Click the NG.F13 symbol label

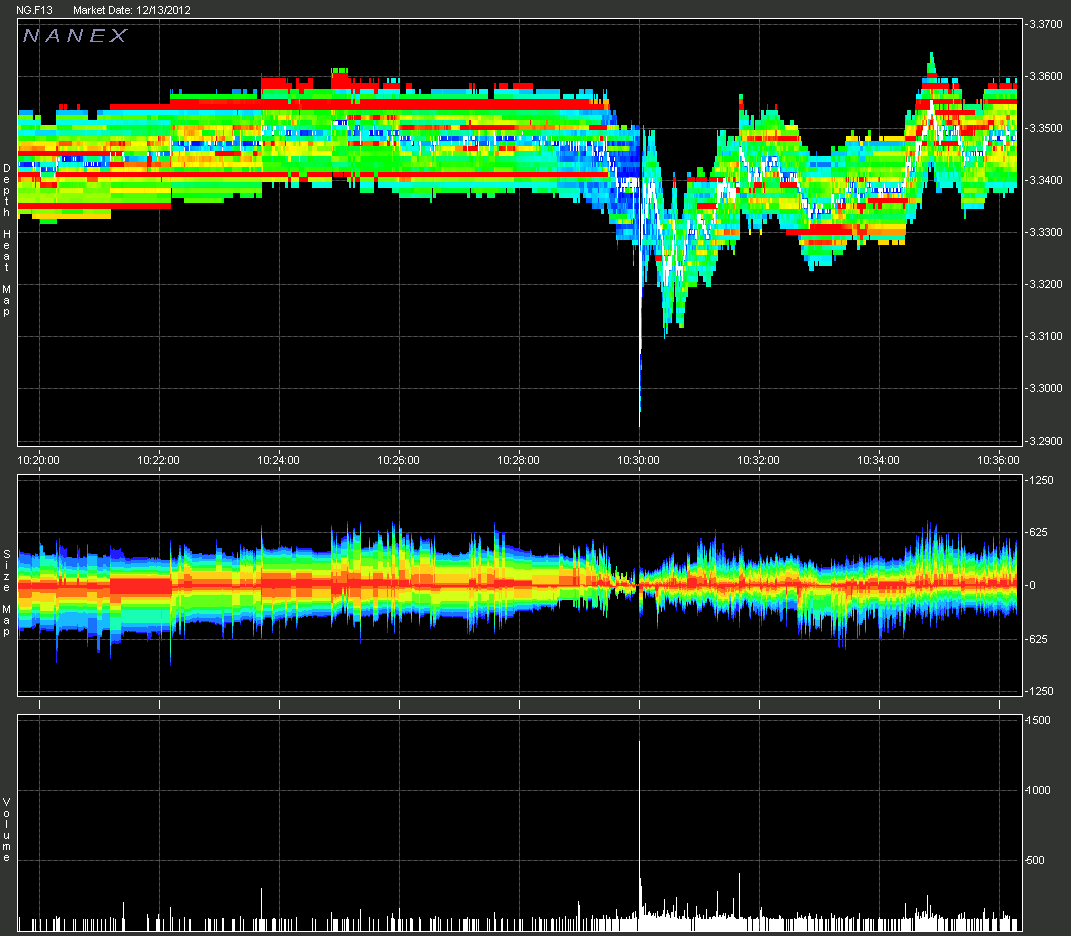pos(34,10)
